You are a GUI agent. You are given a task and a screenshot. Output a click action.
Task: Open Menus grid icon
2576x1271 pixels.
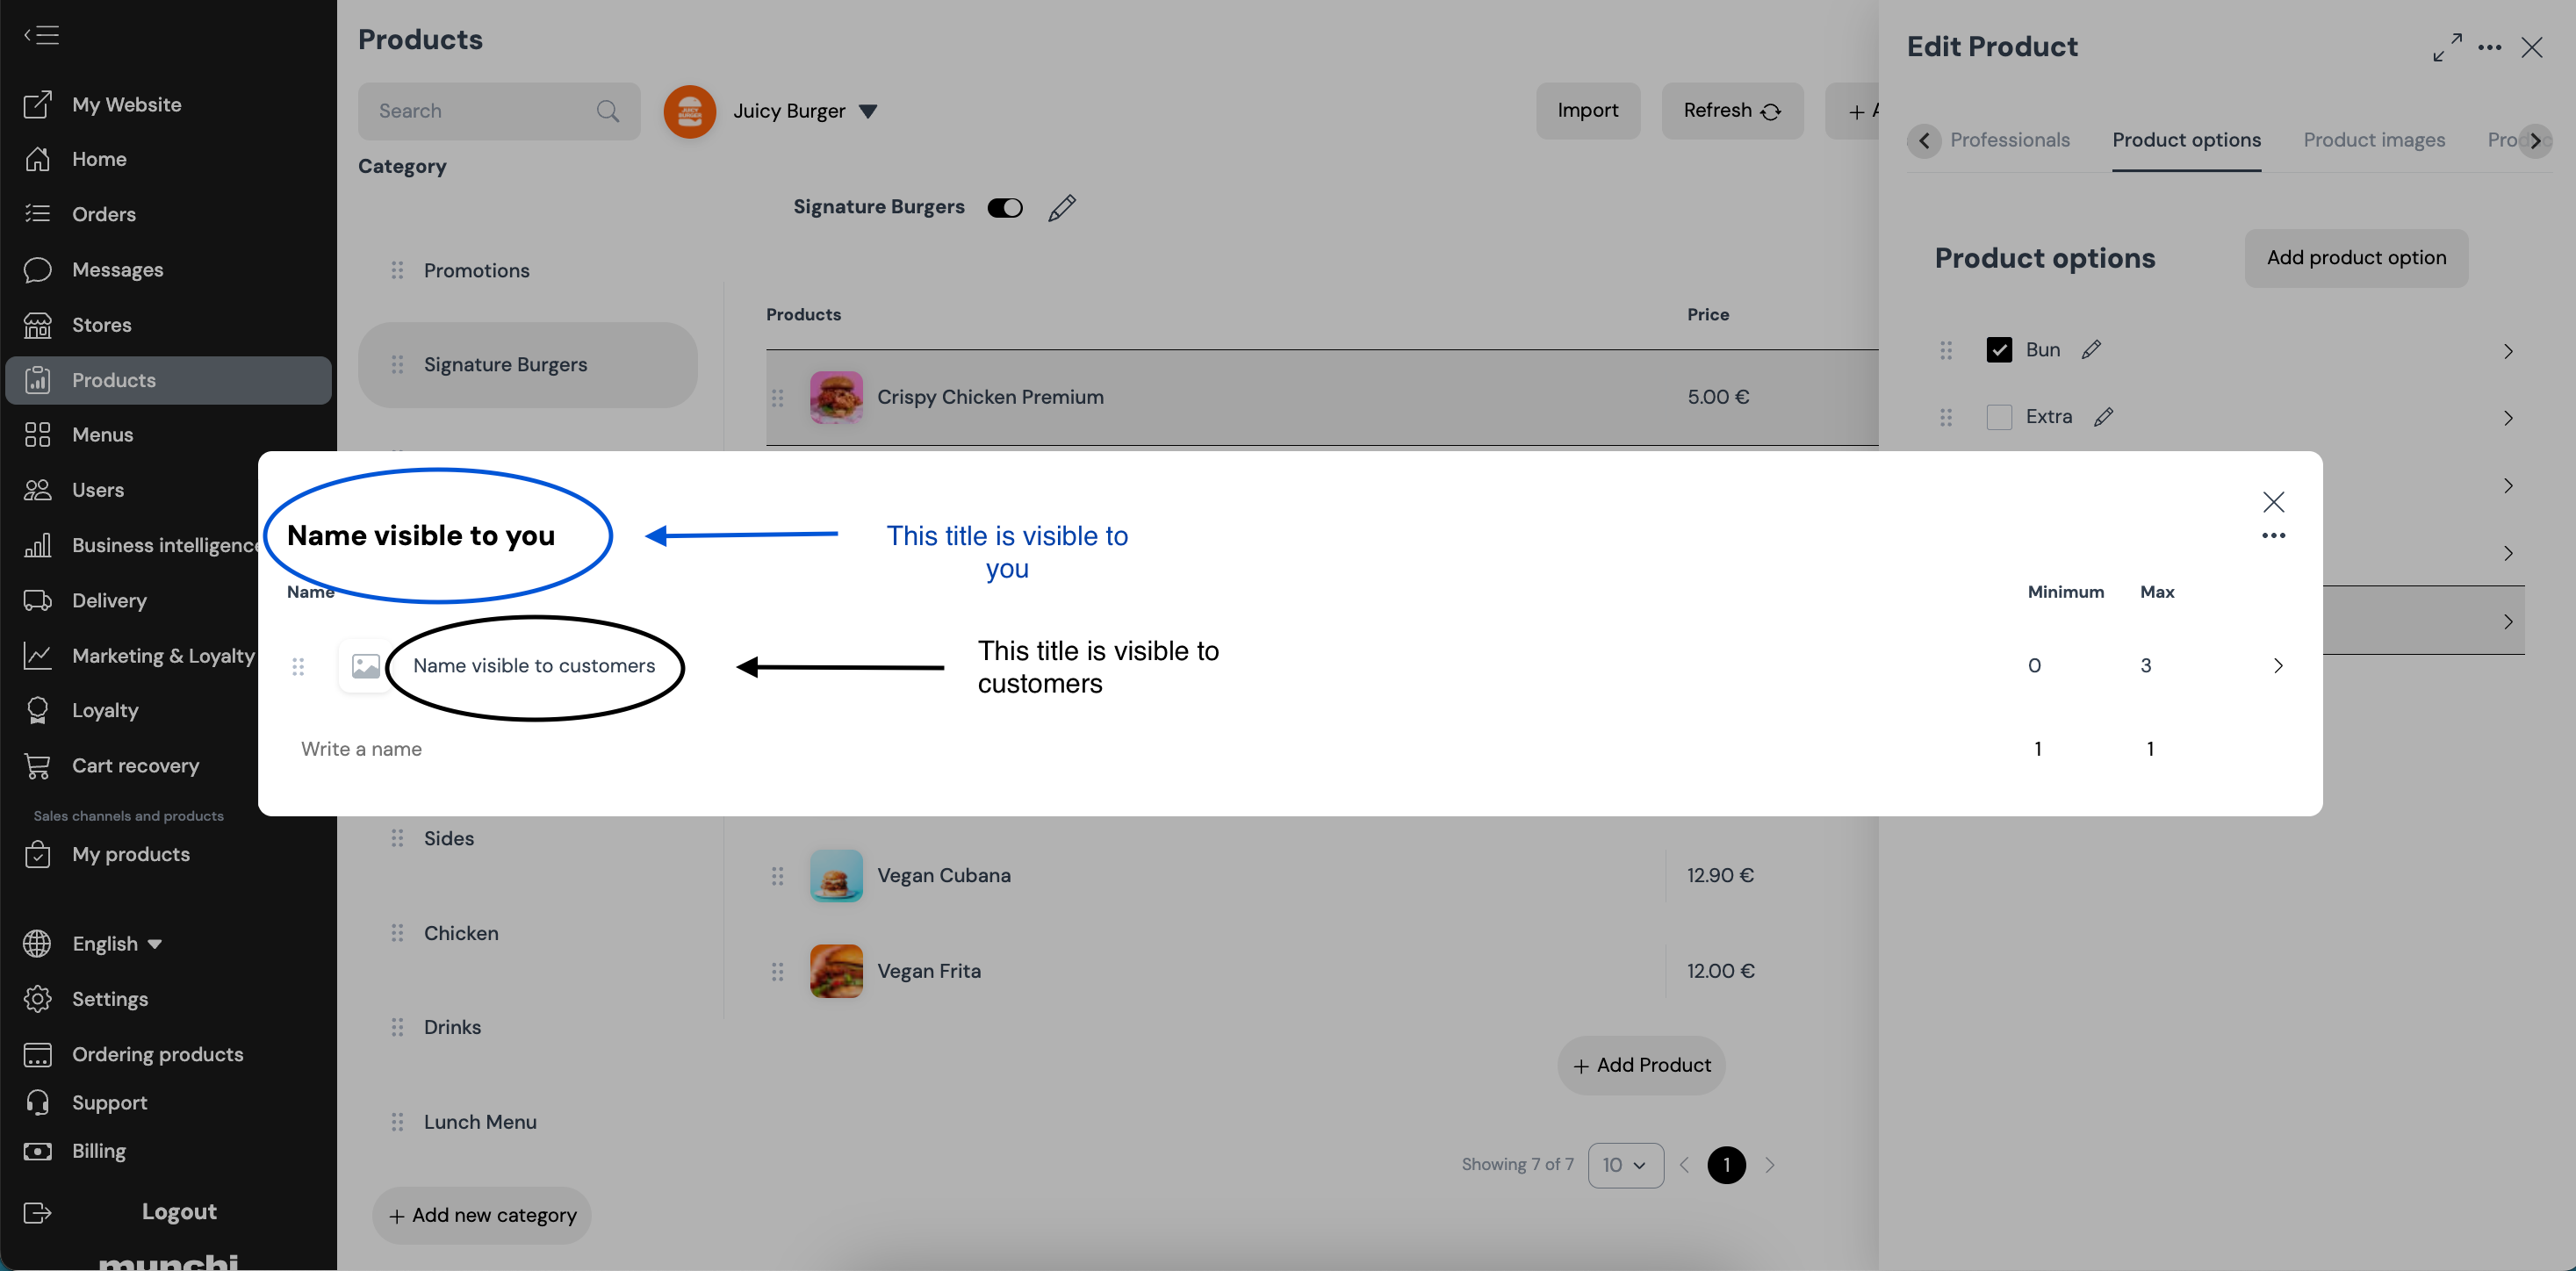(x=38, y=434)
